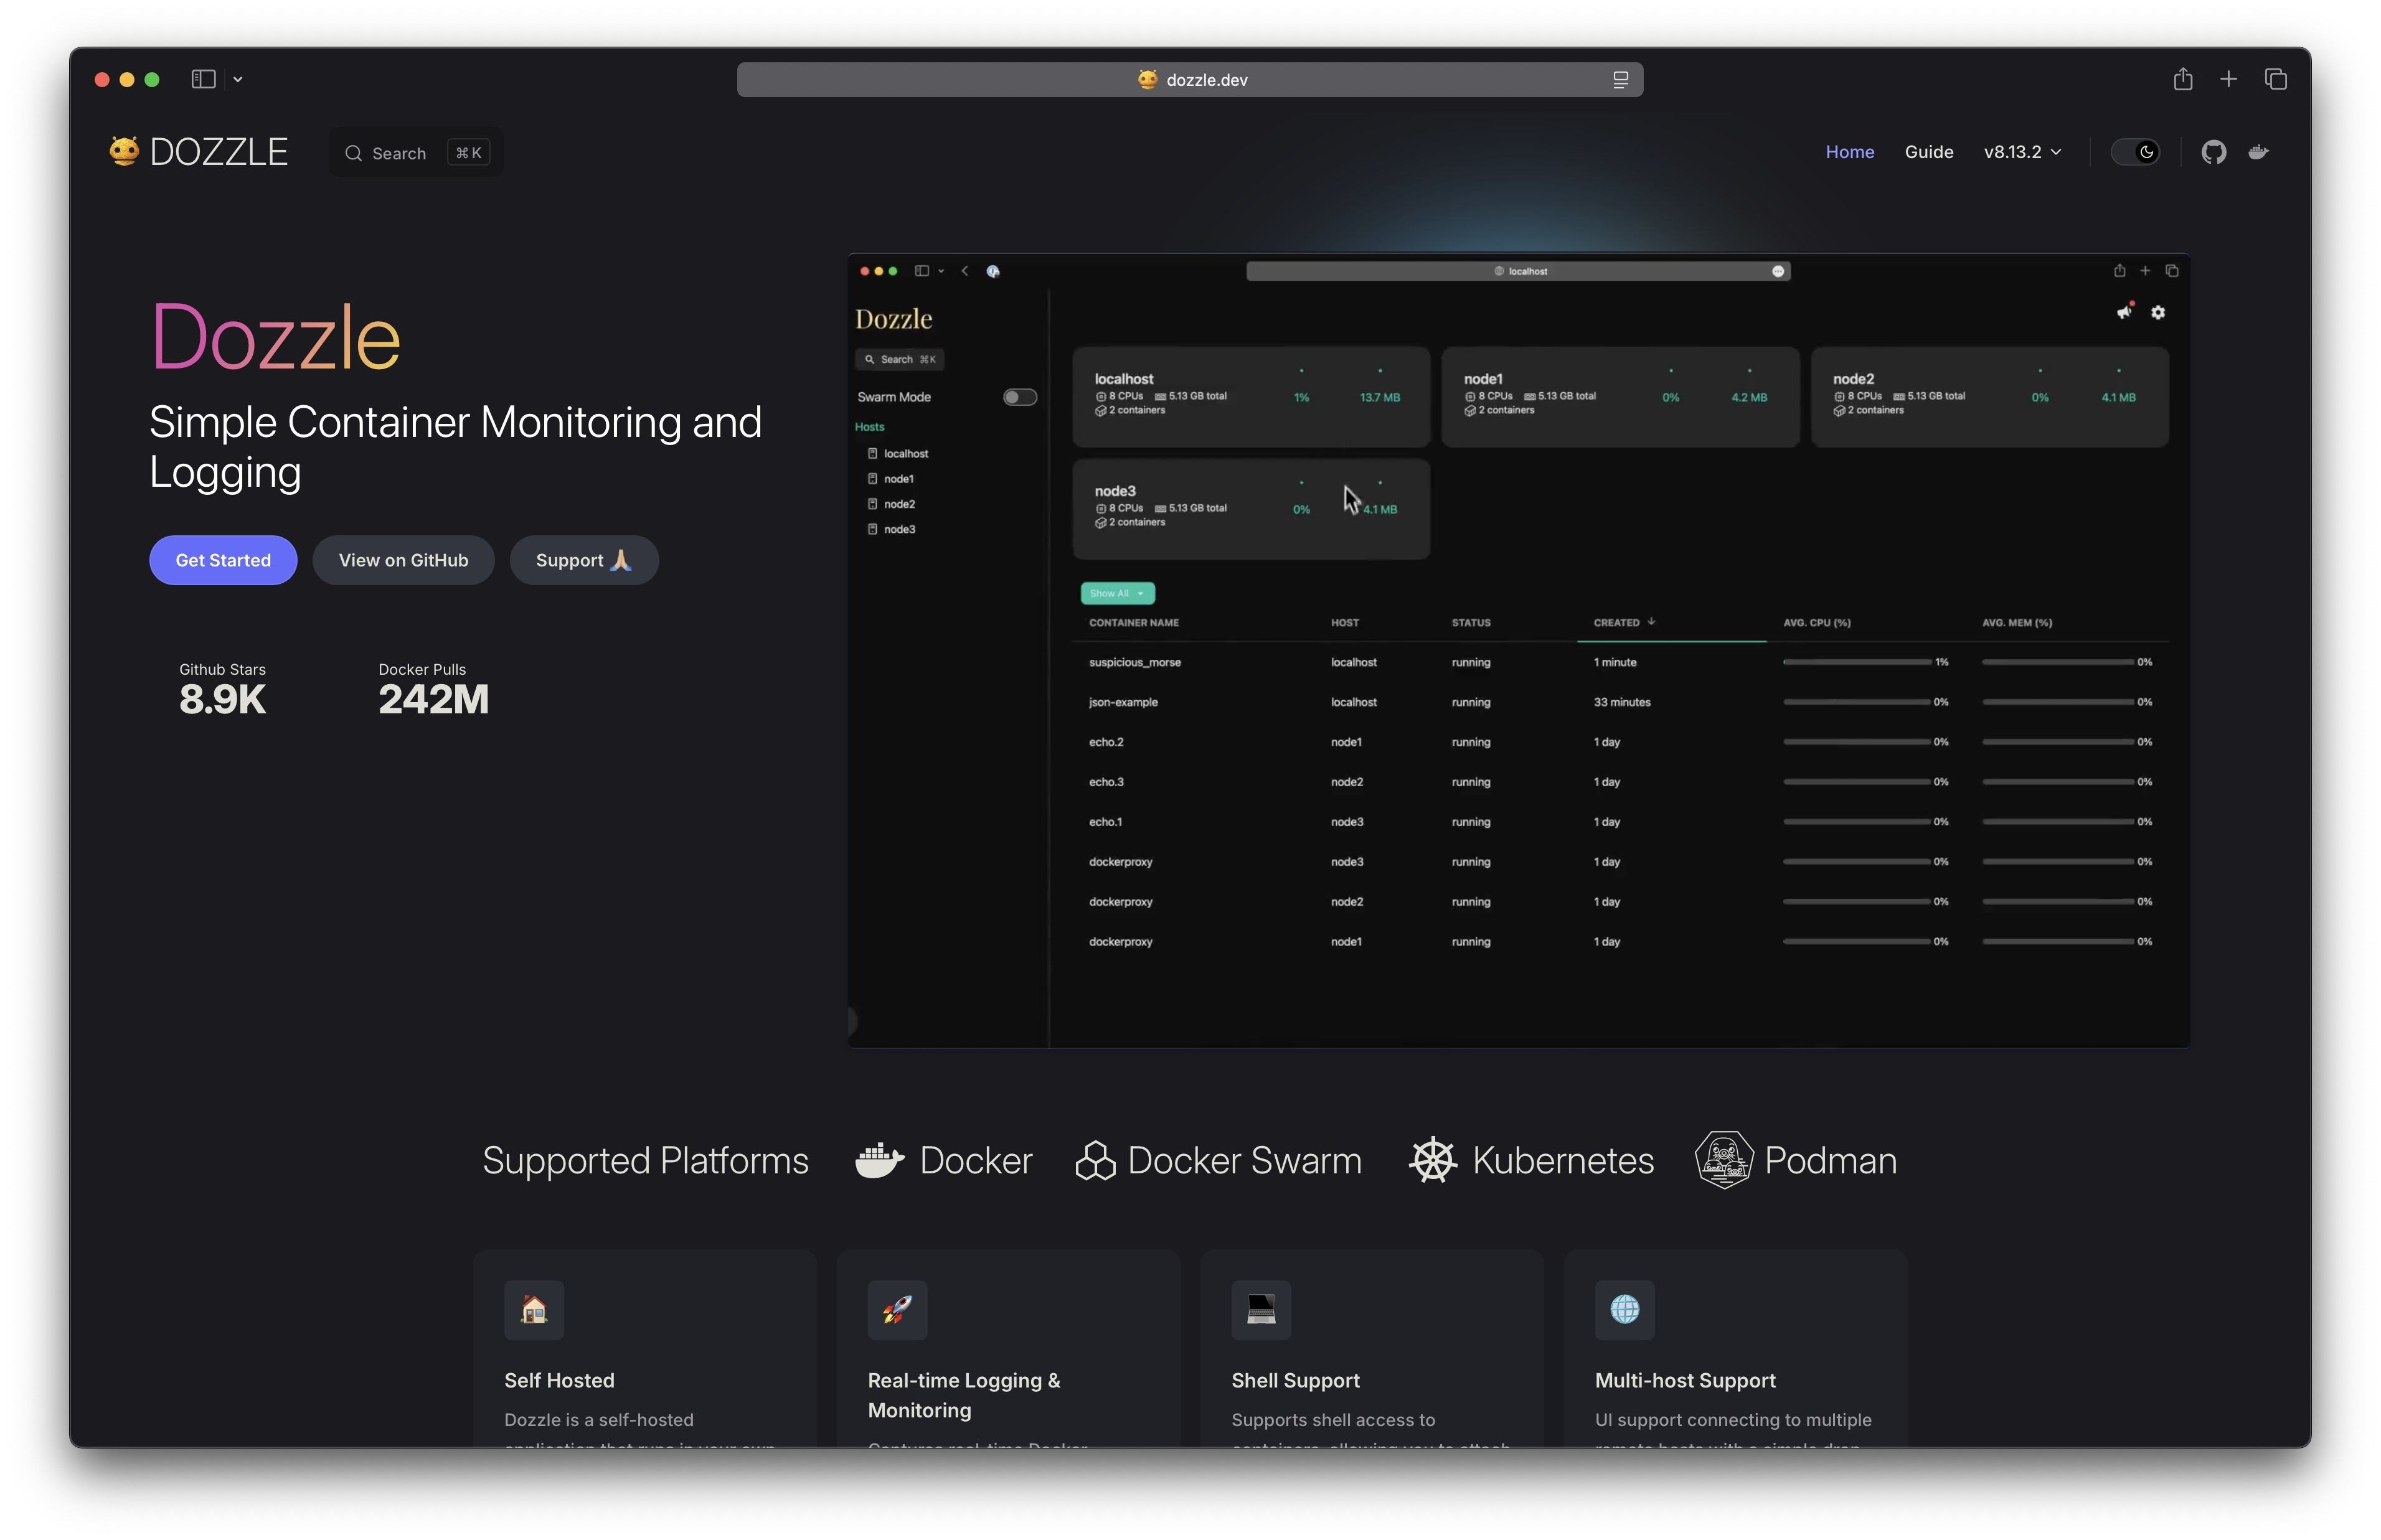Open a new tab with the plus icon

pos(2228,79)
